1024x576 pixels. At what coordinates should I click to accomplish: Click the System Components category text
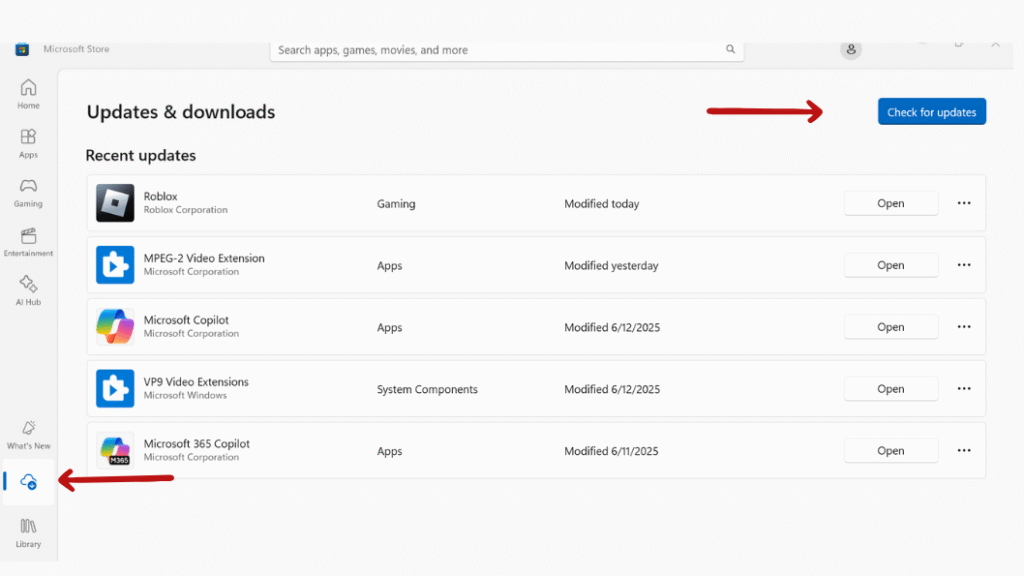[427, 389]
